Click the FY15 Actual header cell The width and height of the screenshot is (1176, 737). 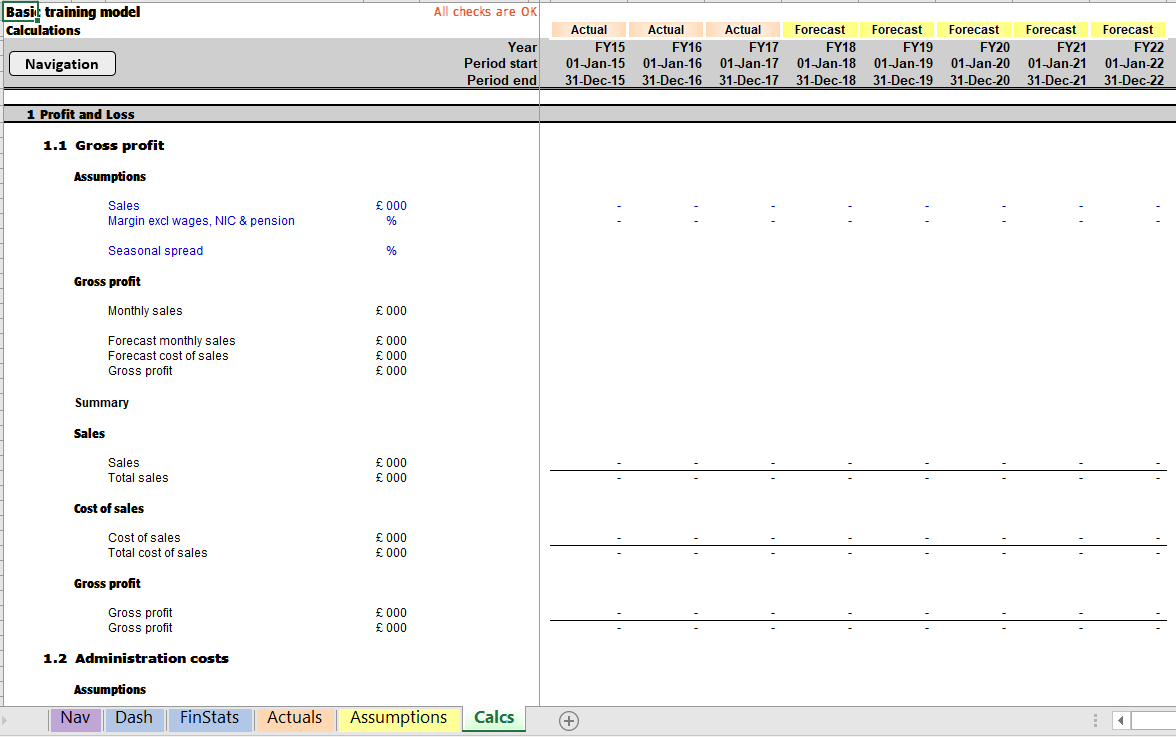588,29
